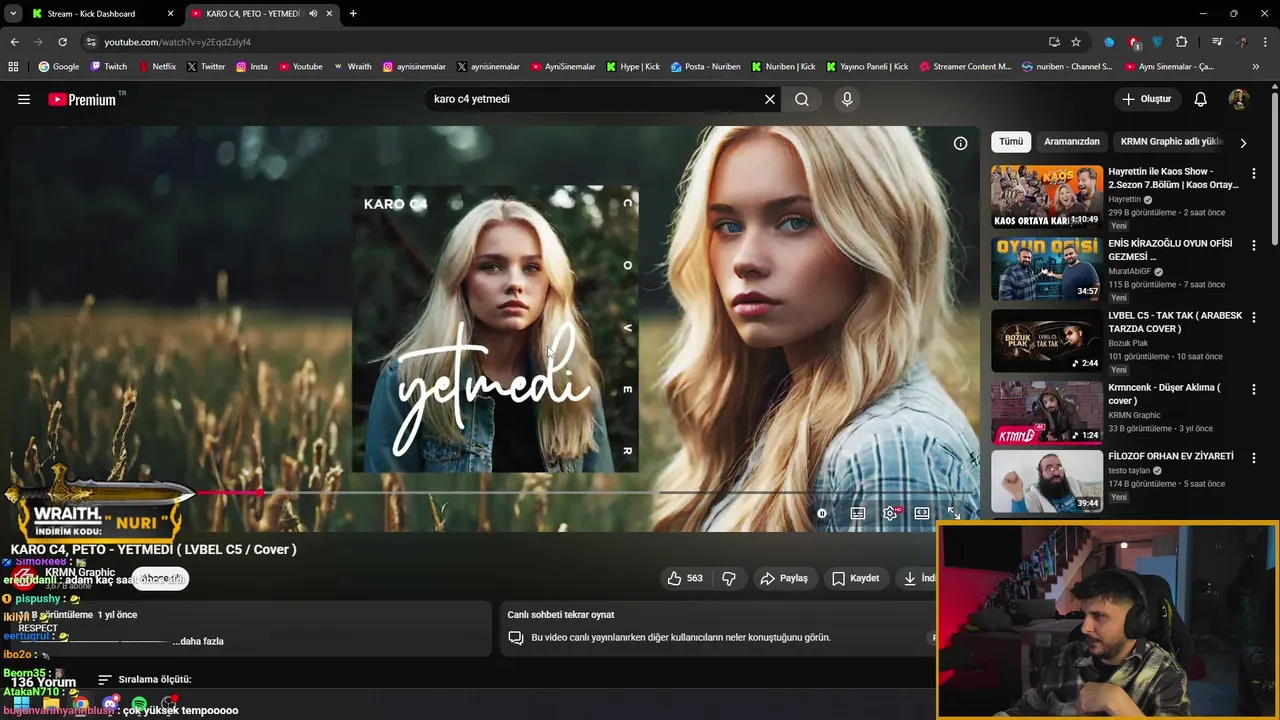The image size is (1280, 720).
Task: Start voice search with the microphone
Action: [x=847, y=99]
